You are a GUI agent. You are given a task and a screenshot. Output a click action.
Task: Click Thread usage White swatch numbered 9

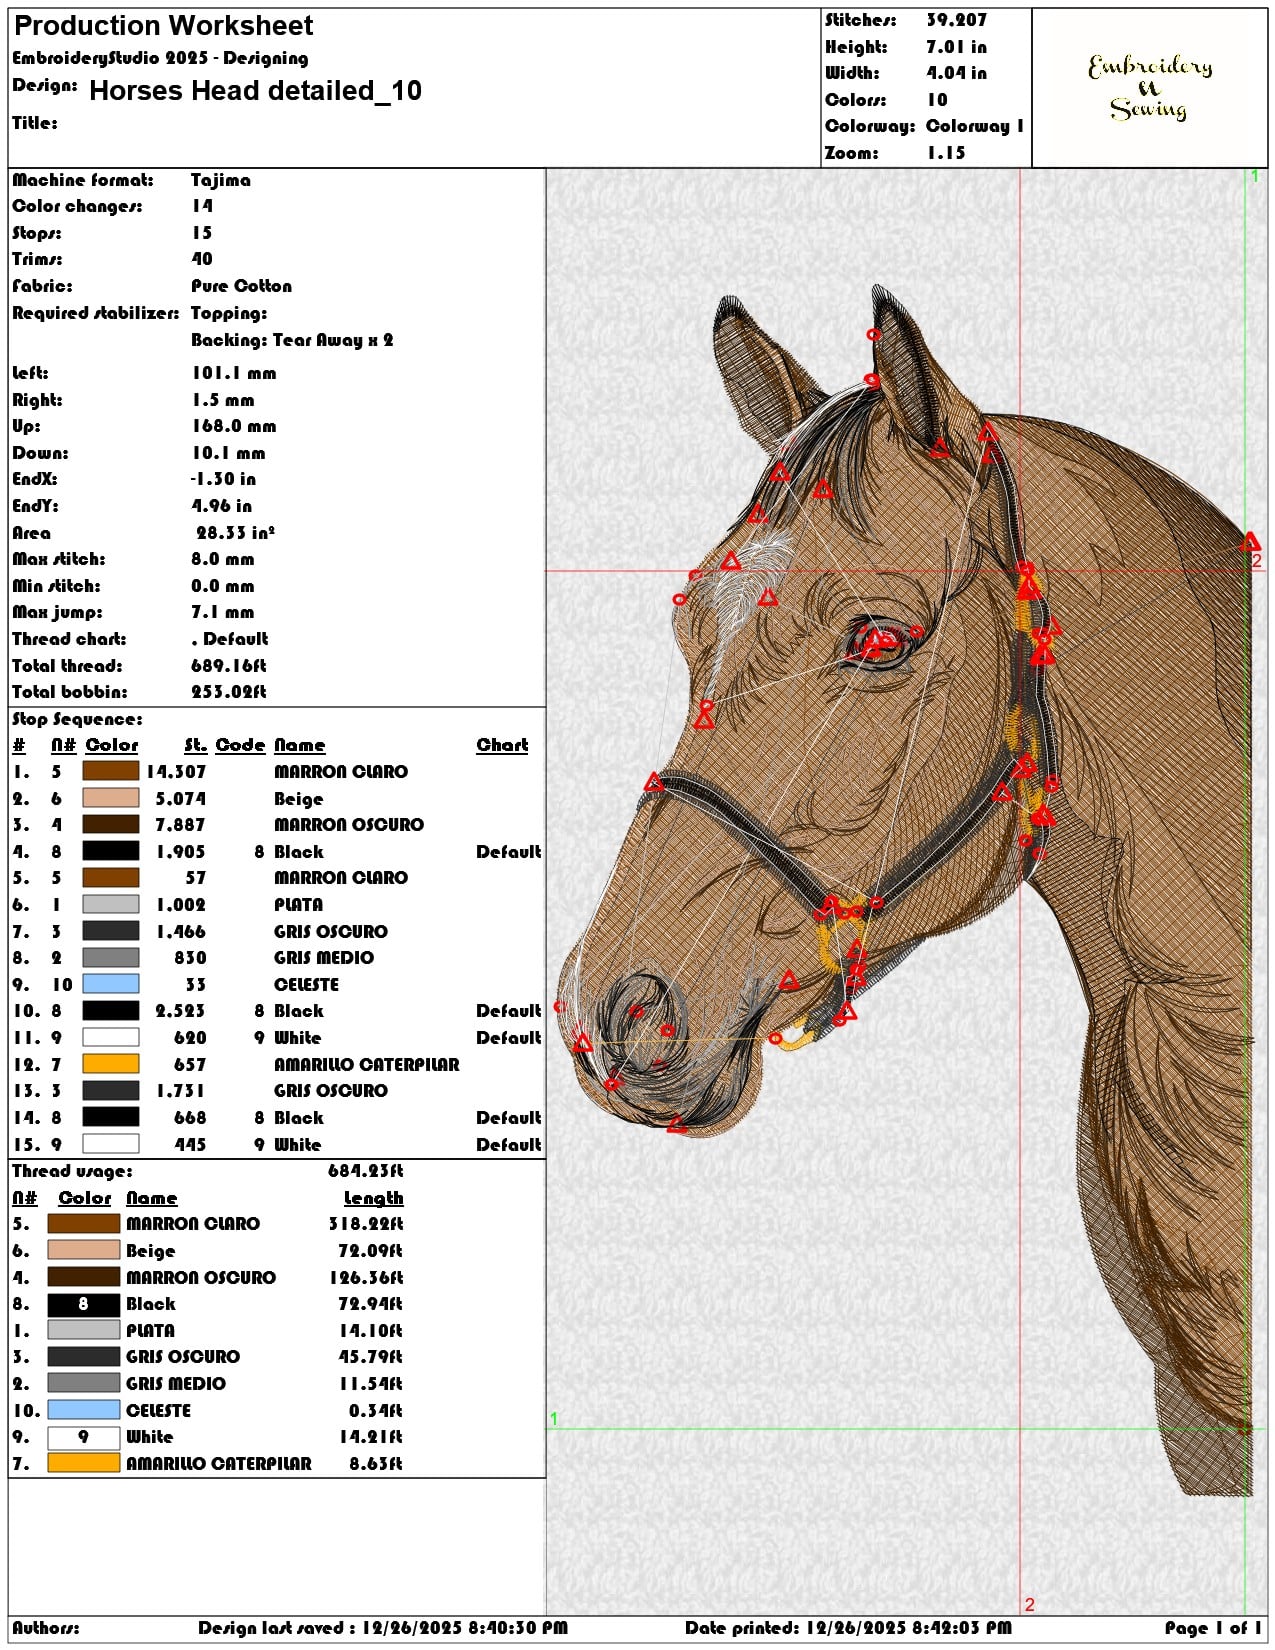(x=83, y=1437)
